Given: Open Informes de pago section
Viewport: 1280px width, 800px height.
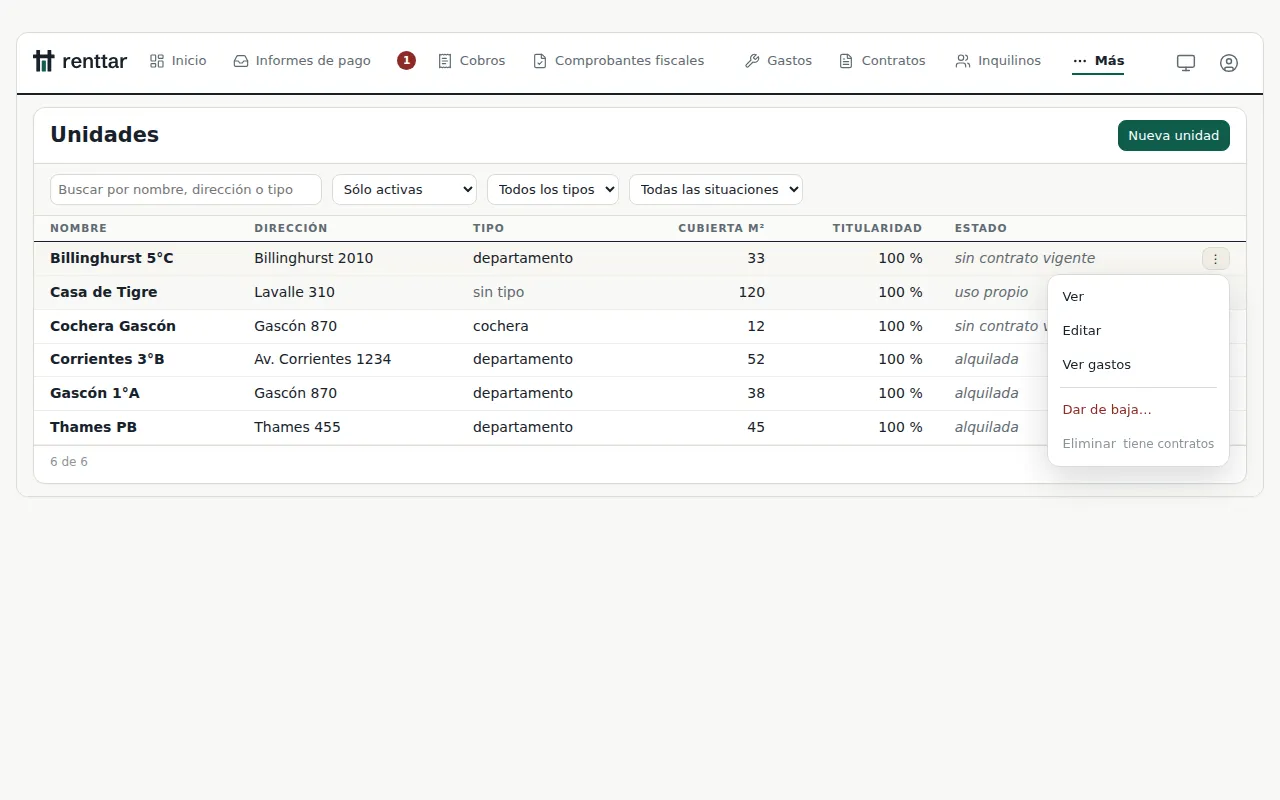Looking at the screenshot, I should click(302, 61).
